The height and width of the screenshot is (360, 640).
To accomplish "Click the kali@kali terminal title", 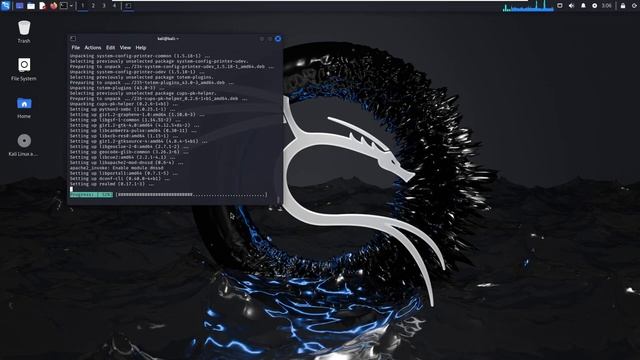I will pyautogui.click(x=168, y=39).
